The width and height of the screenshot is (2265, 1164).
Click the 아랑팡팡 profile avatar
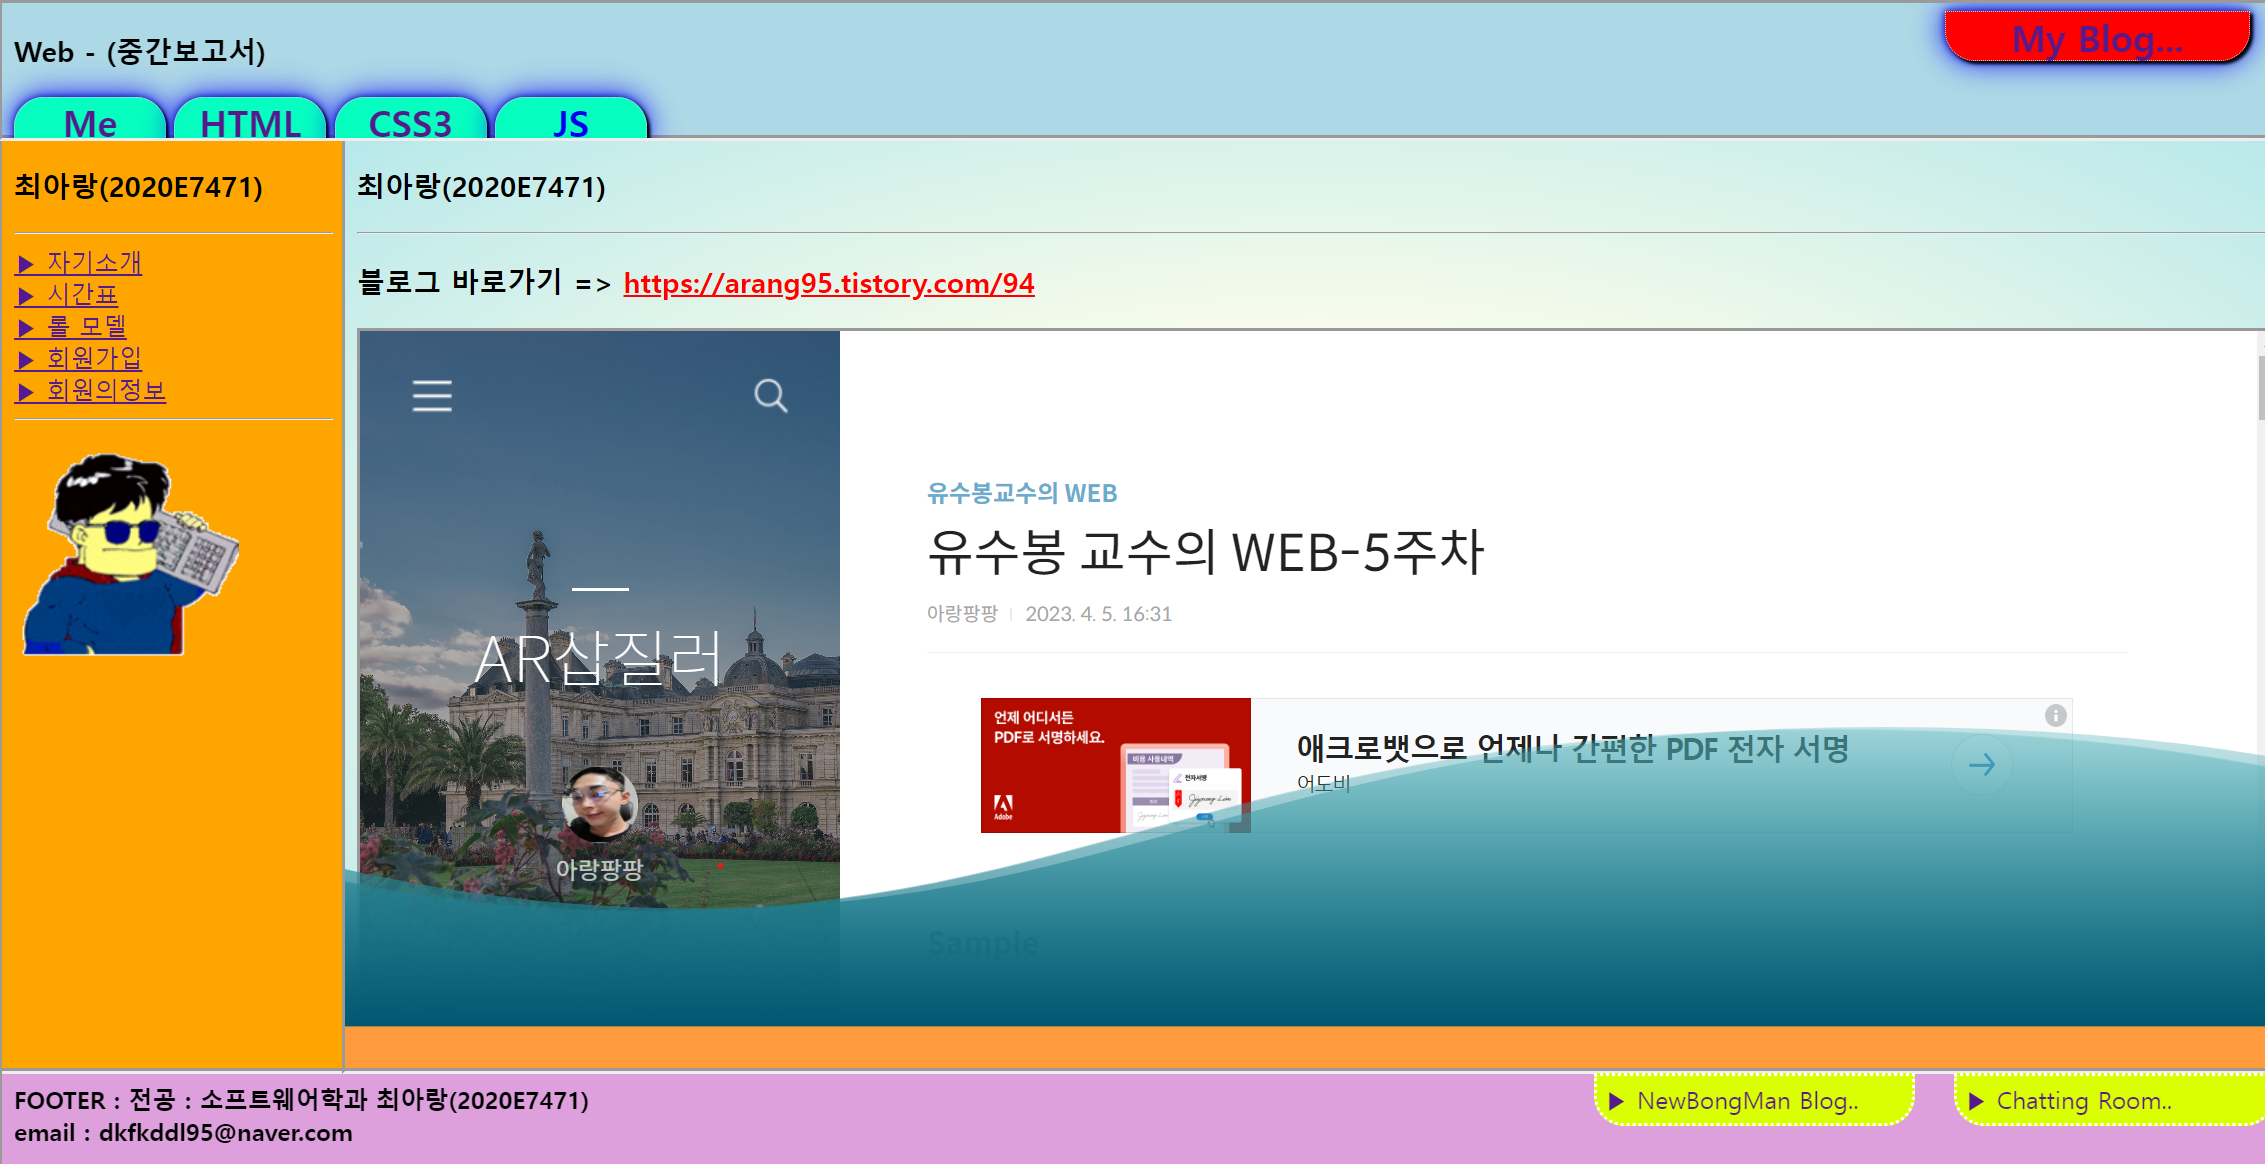click(x=599, y=805)
